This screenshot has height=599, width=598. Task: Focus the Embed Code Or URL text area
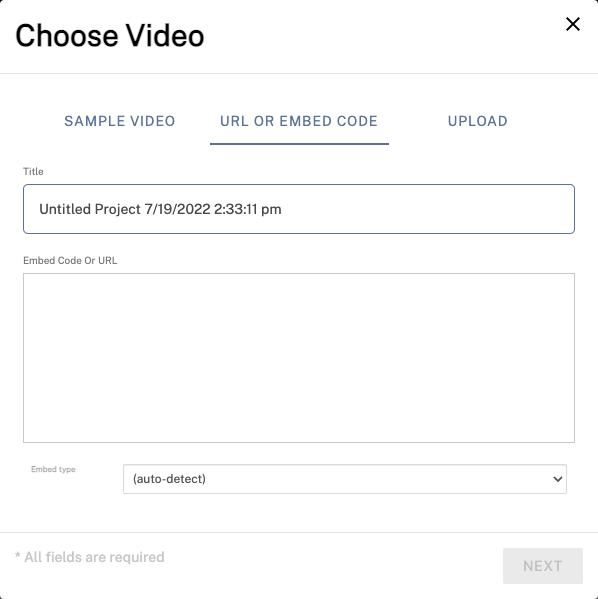tap(299, 358)
